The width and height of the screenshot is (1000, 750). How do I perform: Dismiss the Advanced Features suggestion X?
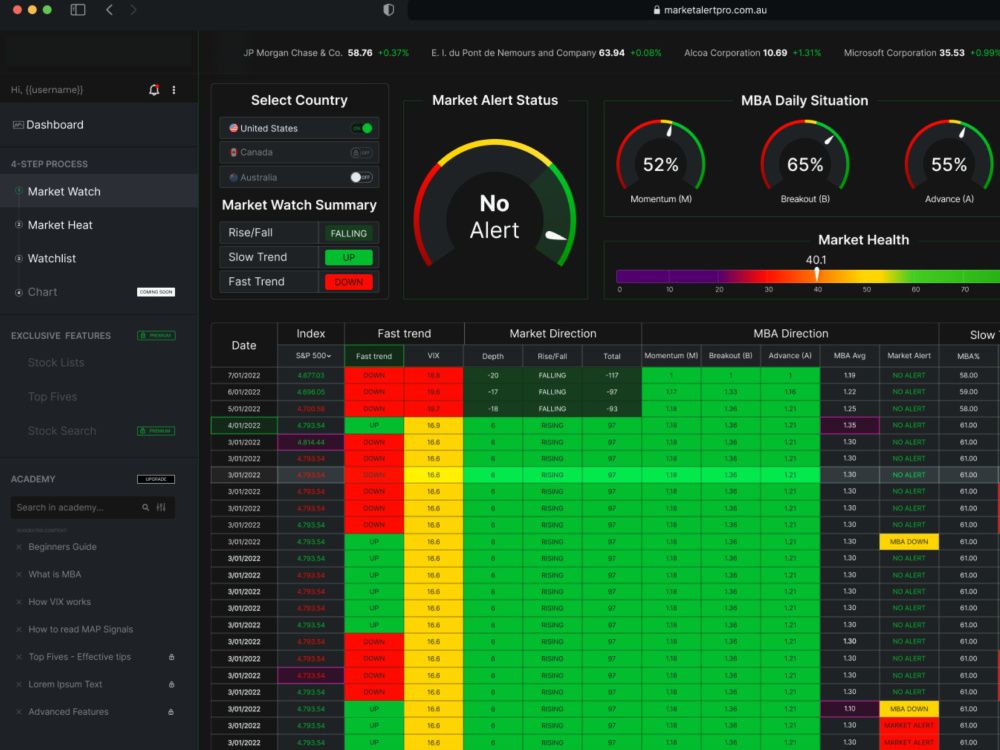pos(18,712)
